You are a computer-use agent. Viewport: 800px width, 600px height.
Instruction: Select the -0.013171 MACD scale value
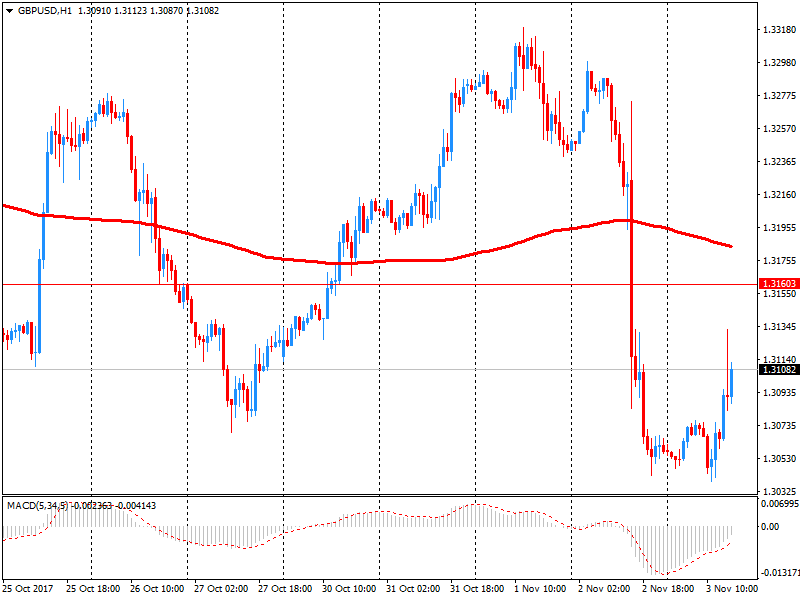point(780,573)
